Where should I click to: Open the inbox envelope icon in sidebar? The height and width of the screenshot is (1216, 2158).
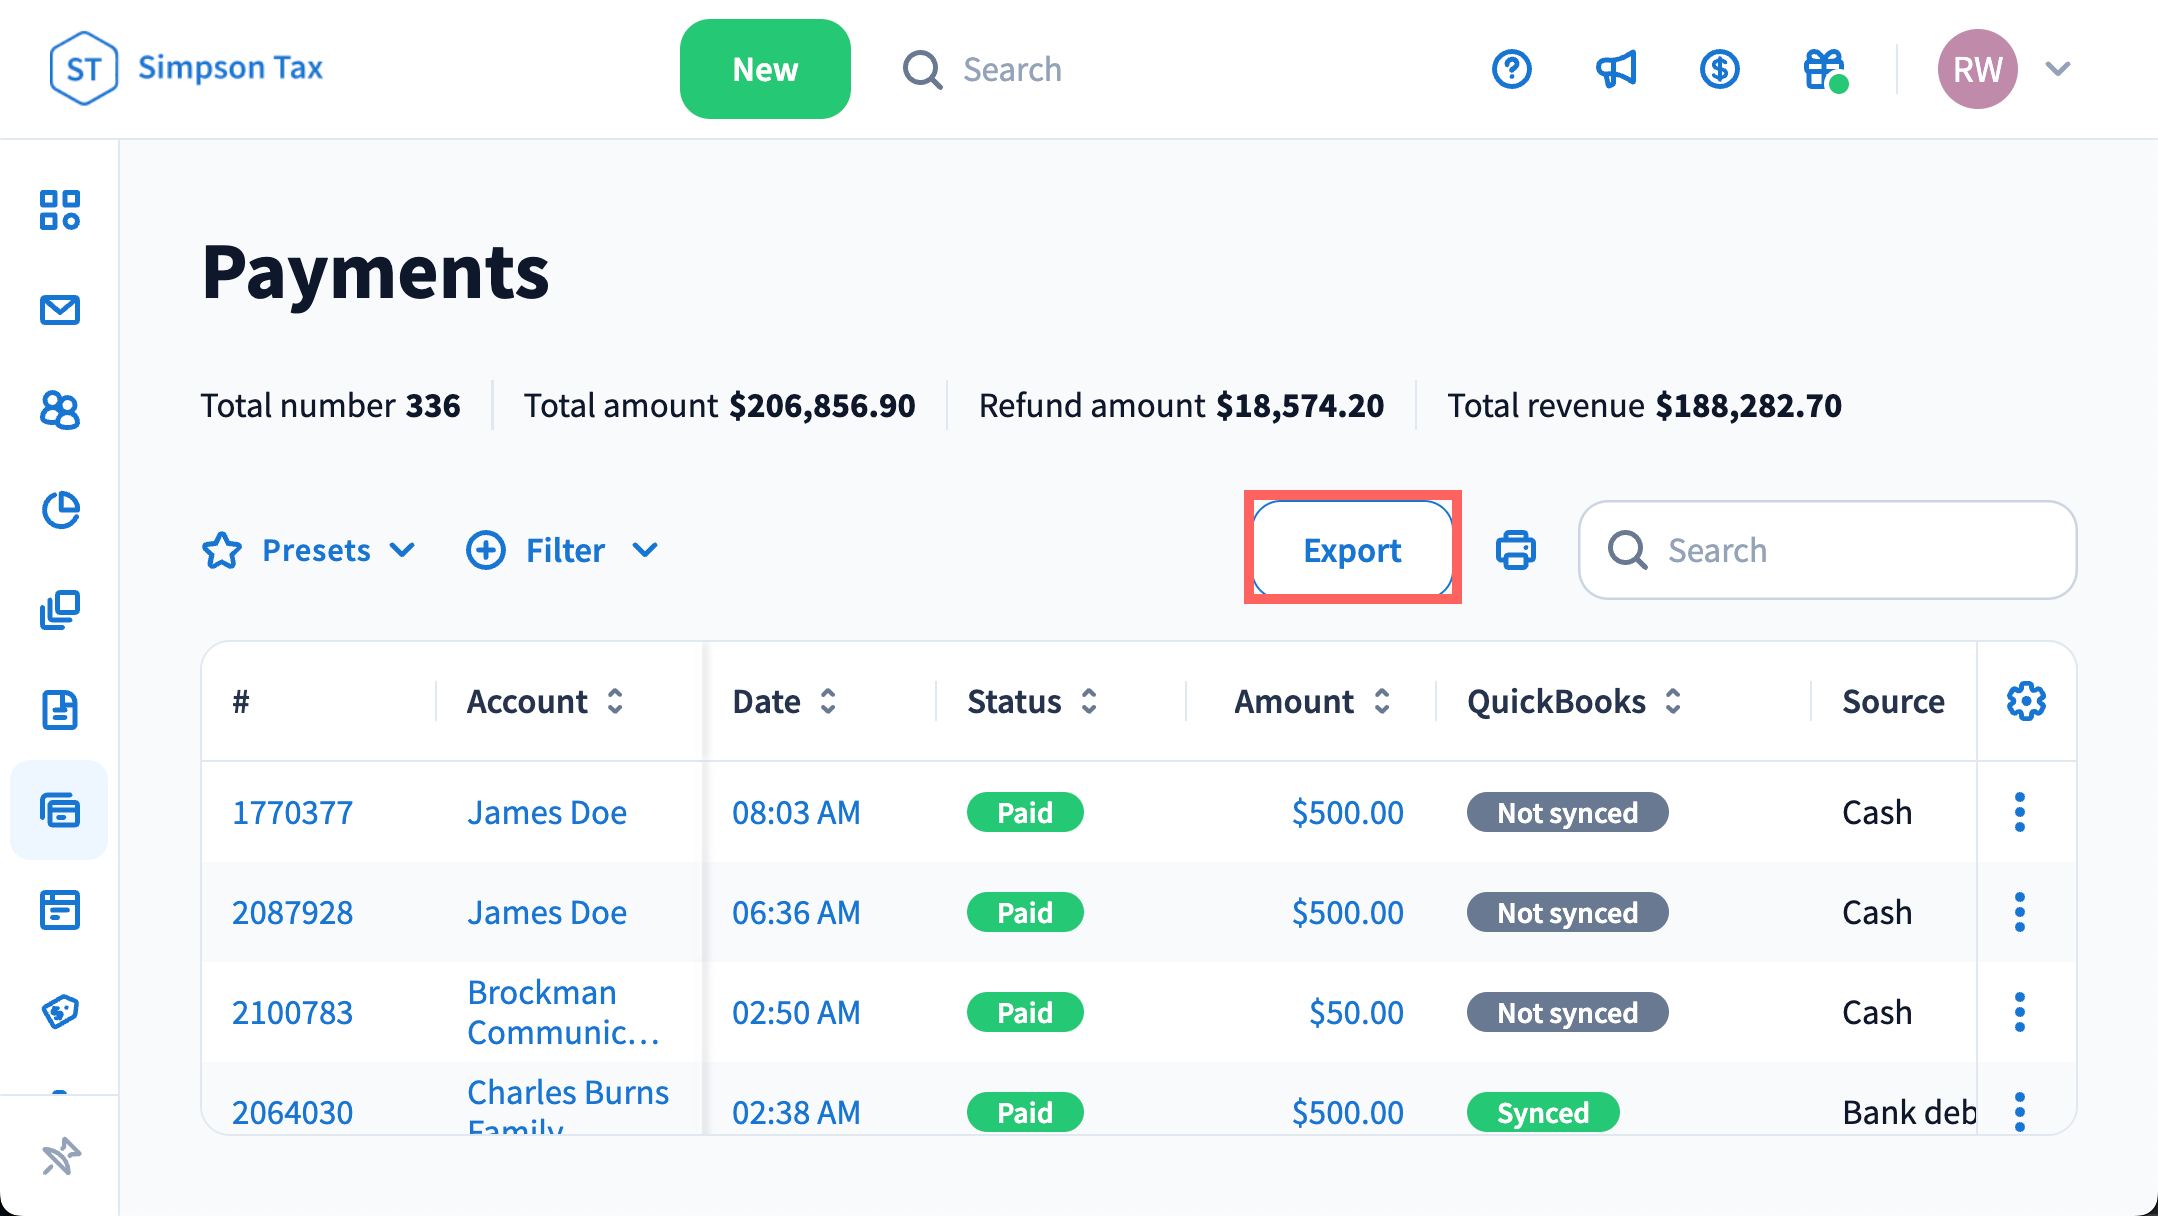[x=60, y=310]
